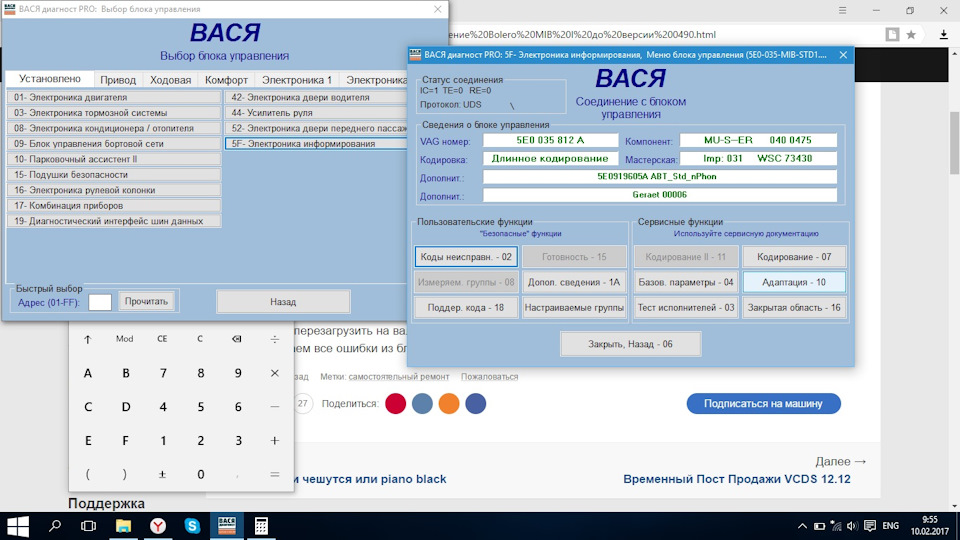Click Прочитать button
Image resolution: width=960 pixels, height=540 pixels.
[x=146, y=301]
